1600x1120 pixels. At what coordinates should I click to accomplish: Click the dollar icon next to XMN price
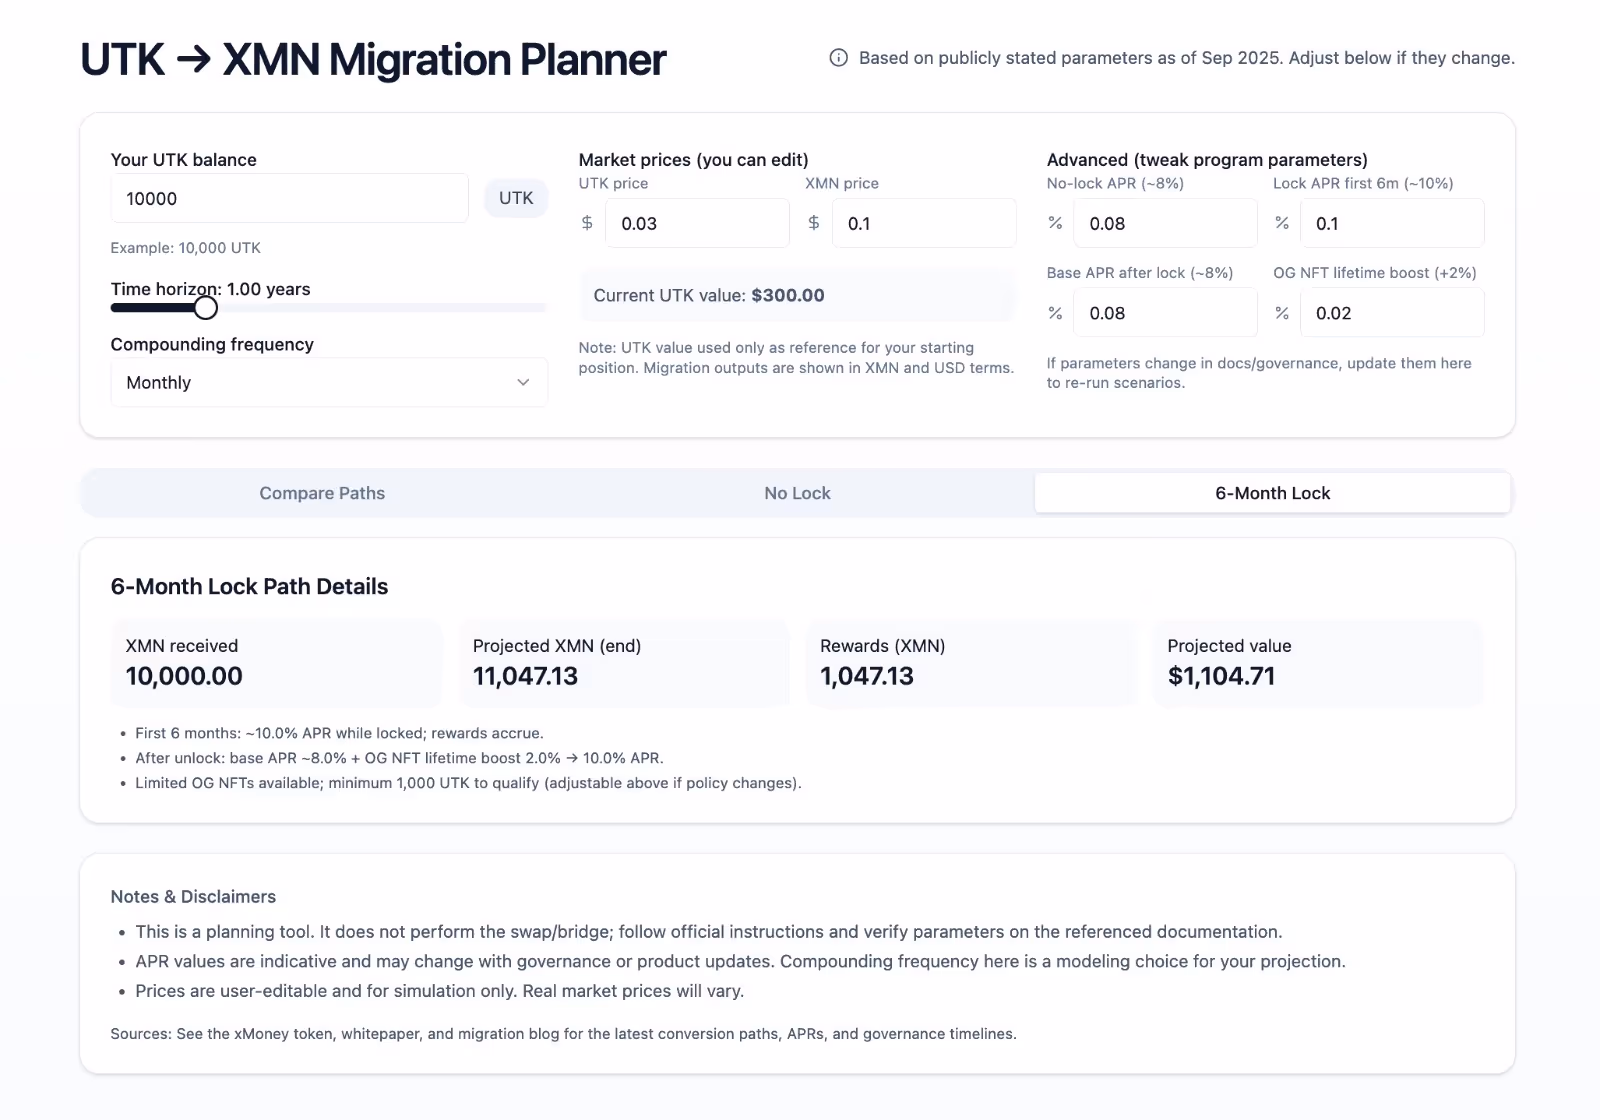814,223
